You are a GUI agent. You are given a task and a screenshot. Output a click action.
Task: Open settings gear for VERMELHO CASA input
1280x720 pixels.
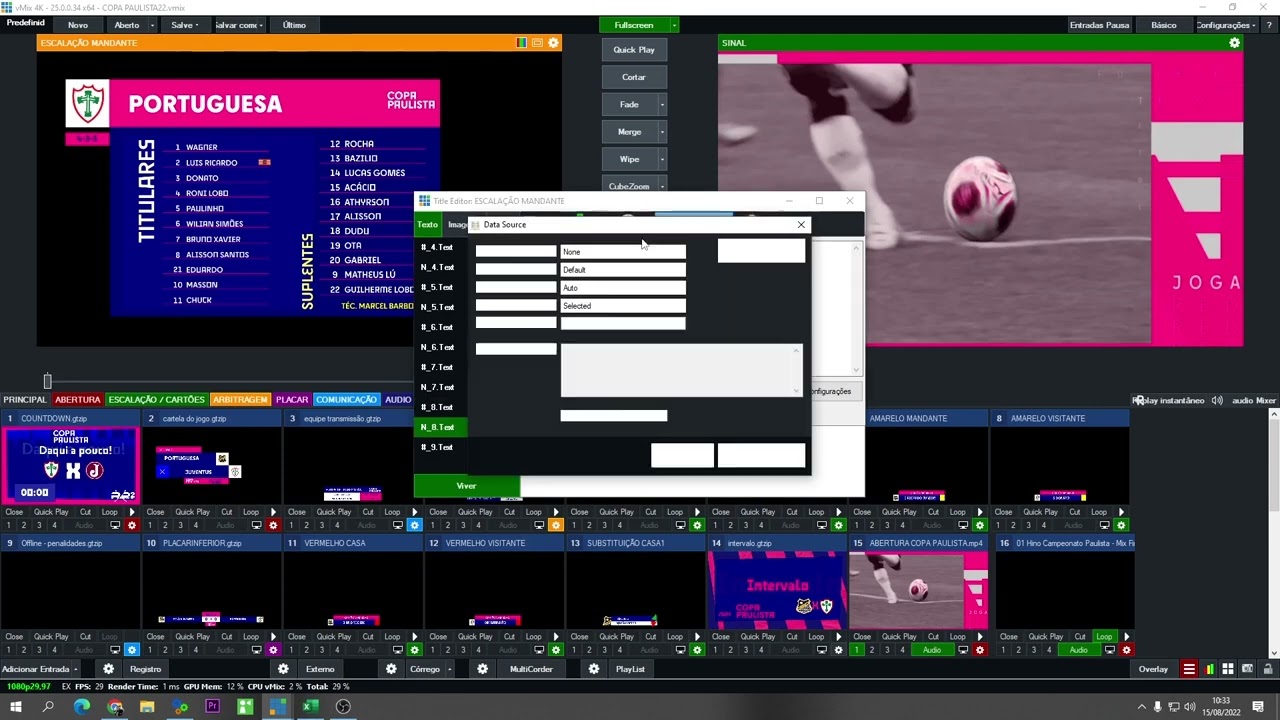coord(414,650)
